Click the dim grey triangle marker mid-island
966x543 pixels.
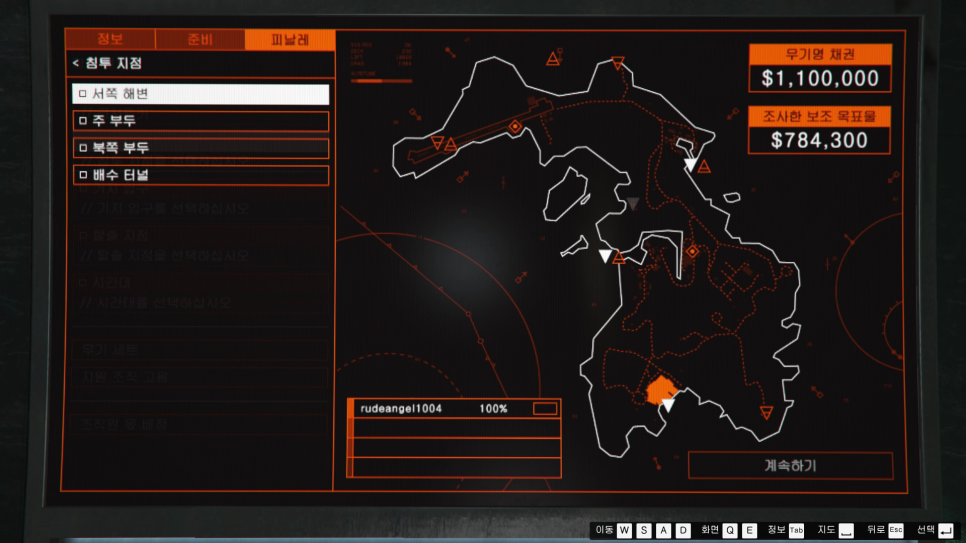[633, 203]
